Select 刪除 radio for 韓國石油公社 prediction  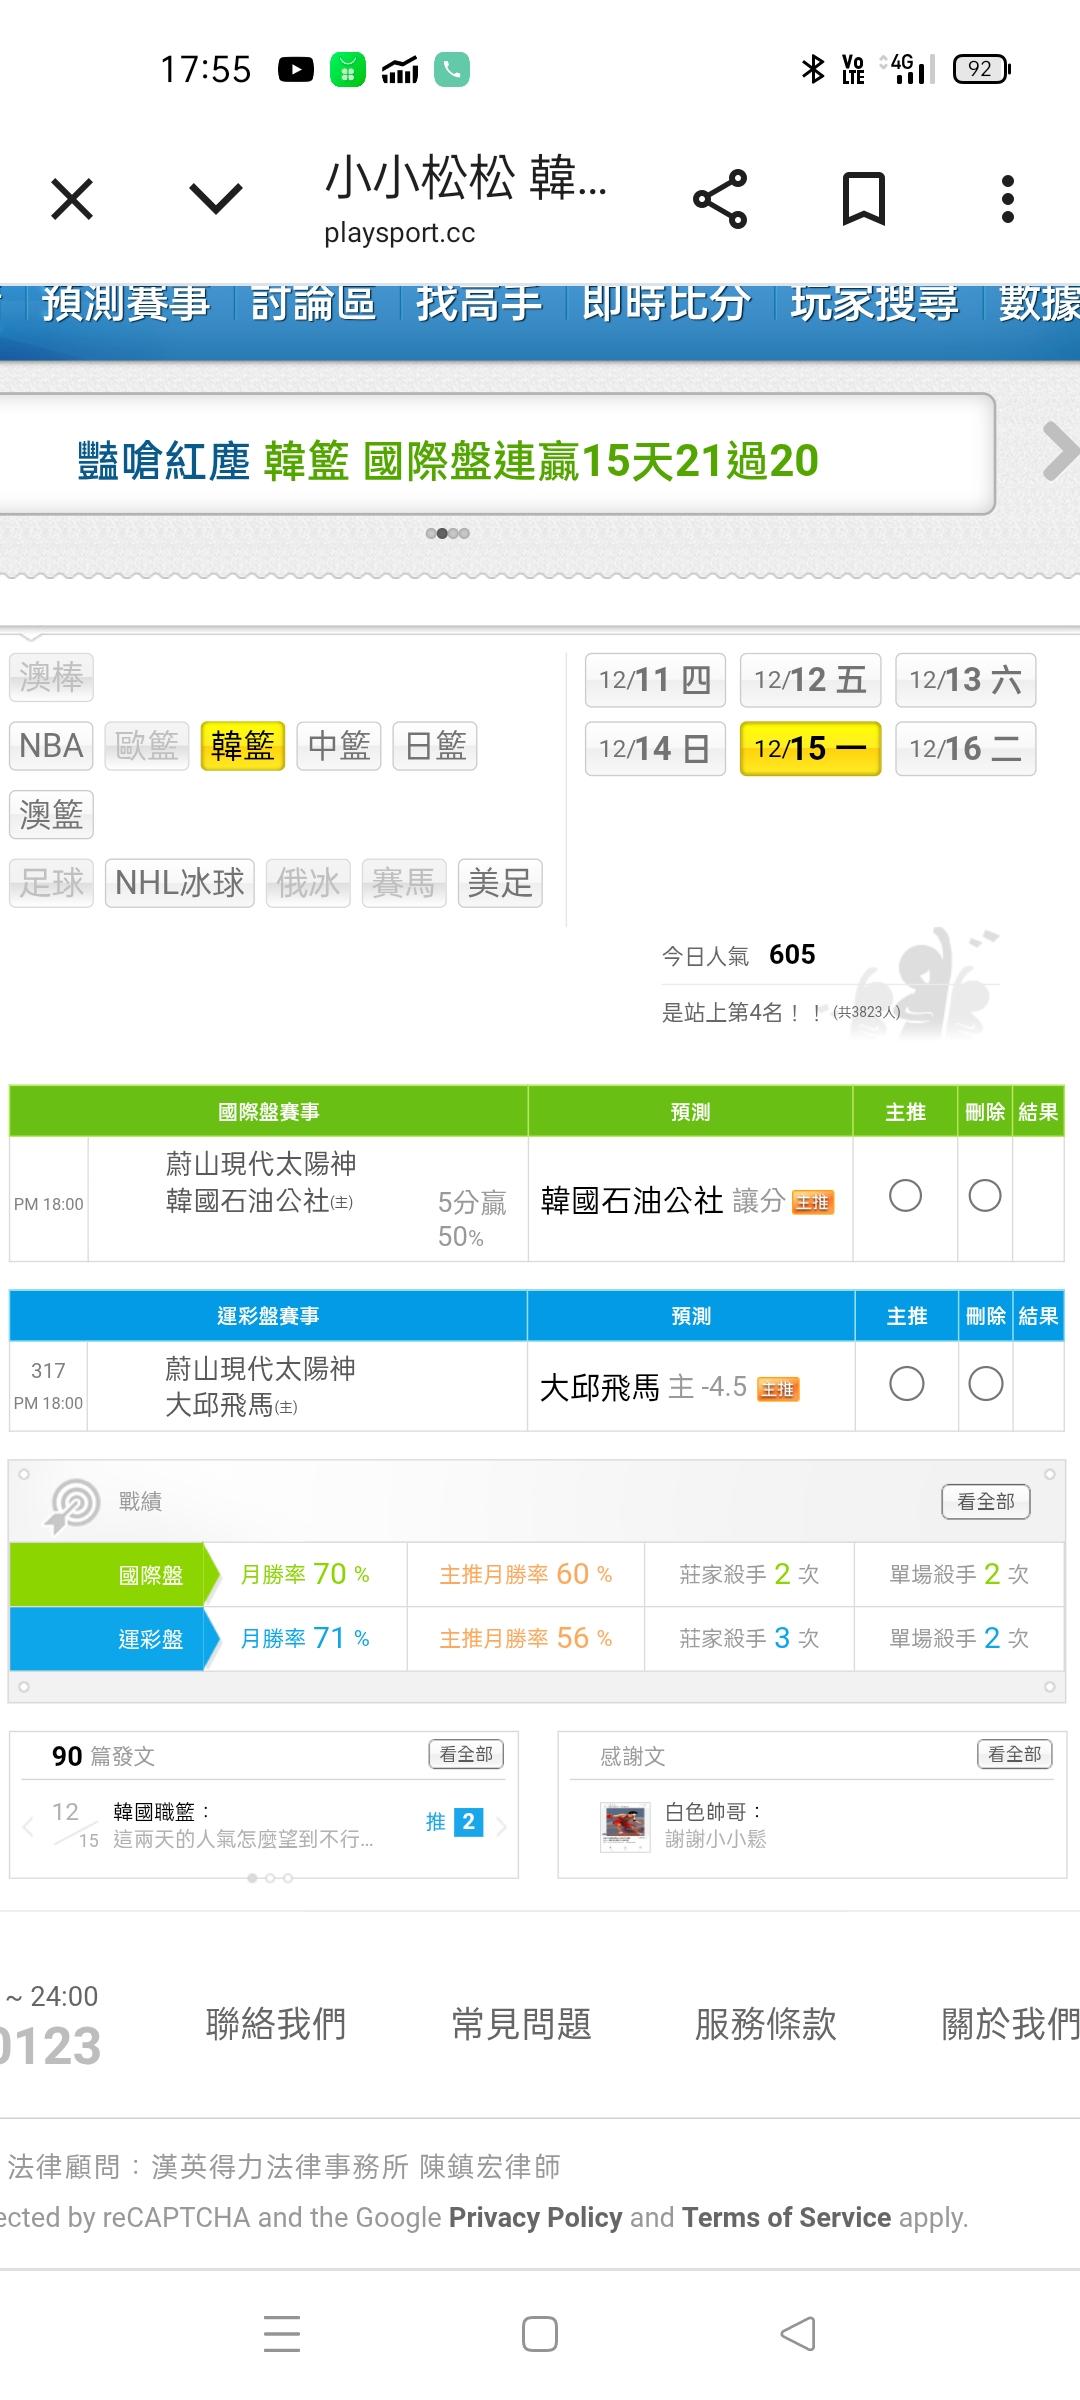tap(985, 1196)
